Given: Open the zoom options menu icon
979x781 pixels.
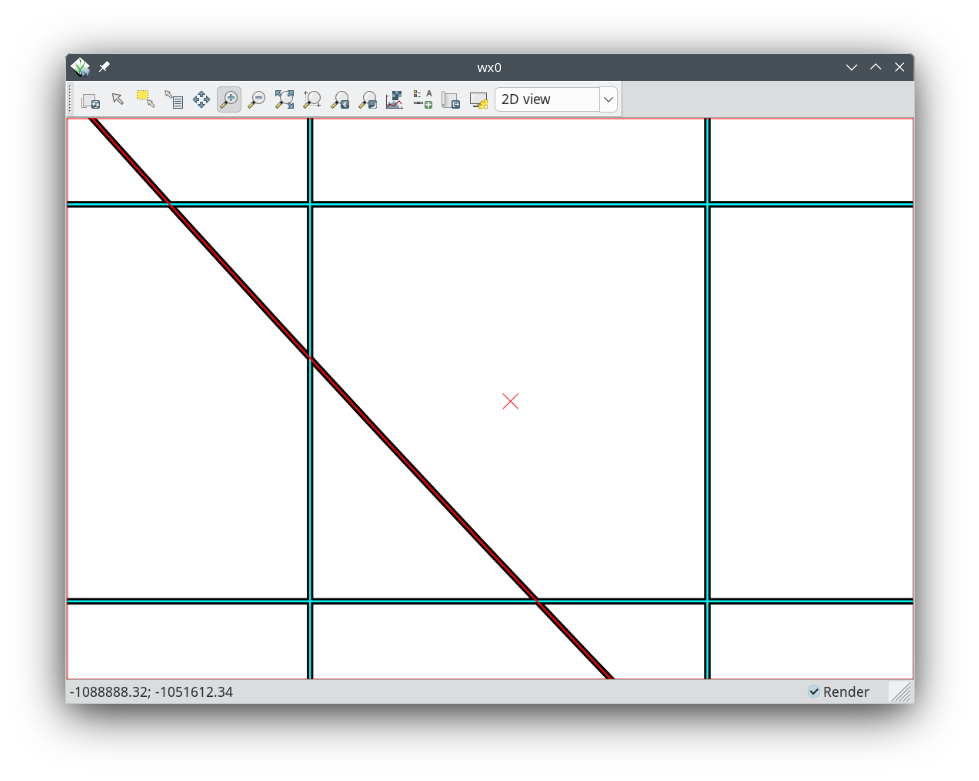Looking at the screenshot, I should tap(368, 100).
